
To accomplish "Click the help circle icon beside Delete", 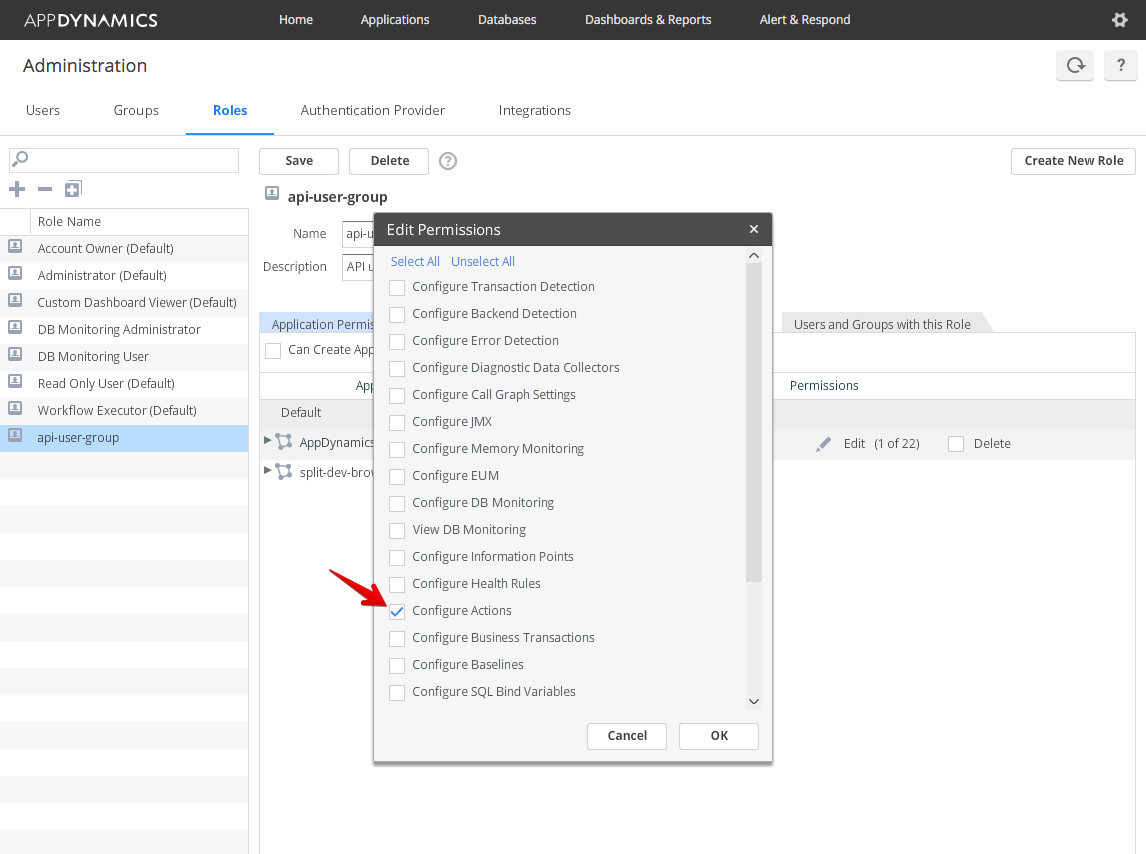I will pos(448,161).
